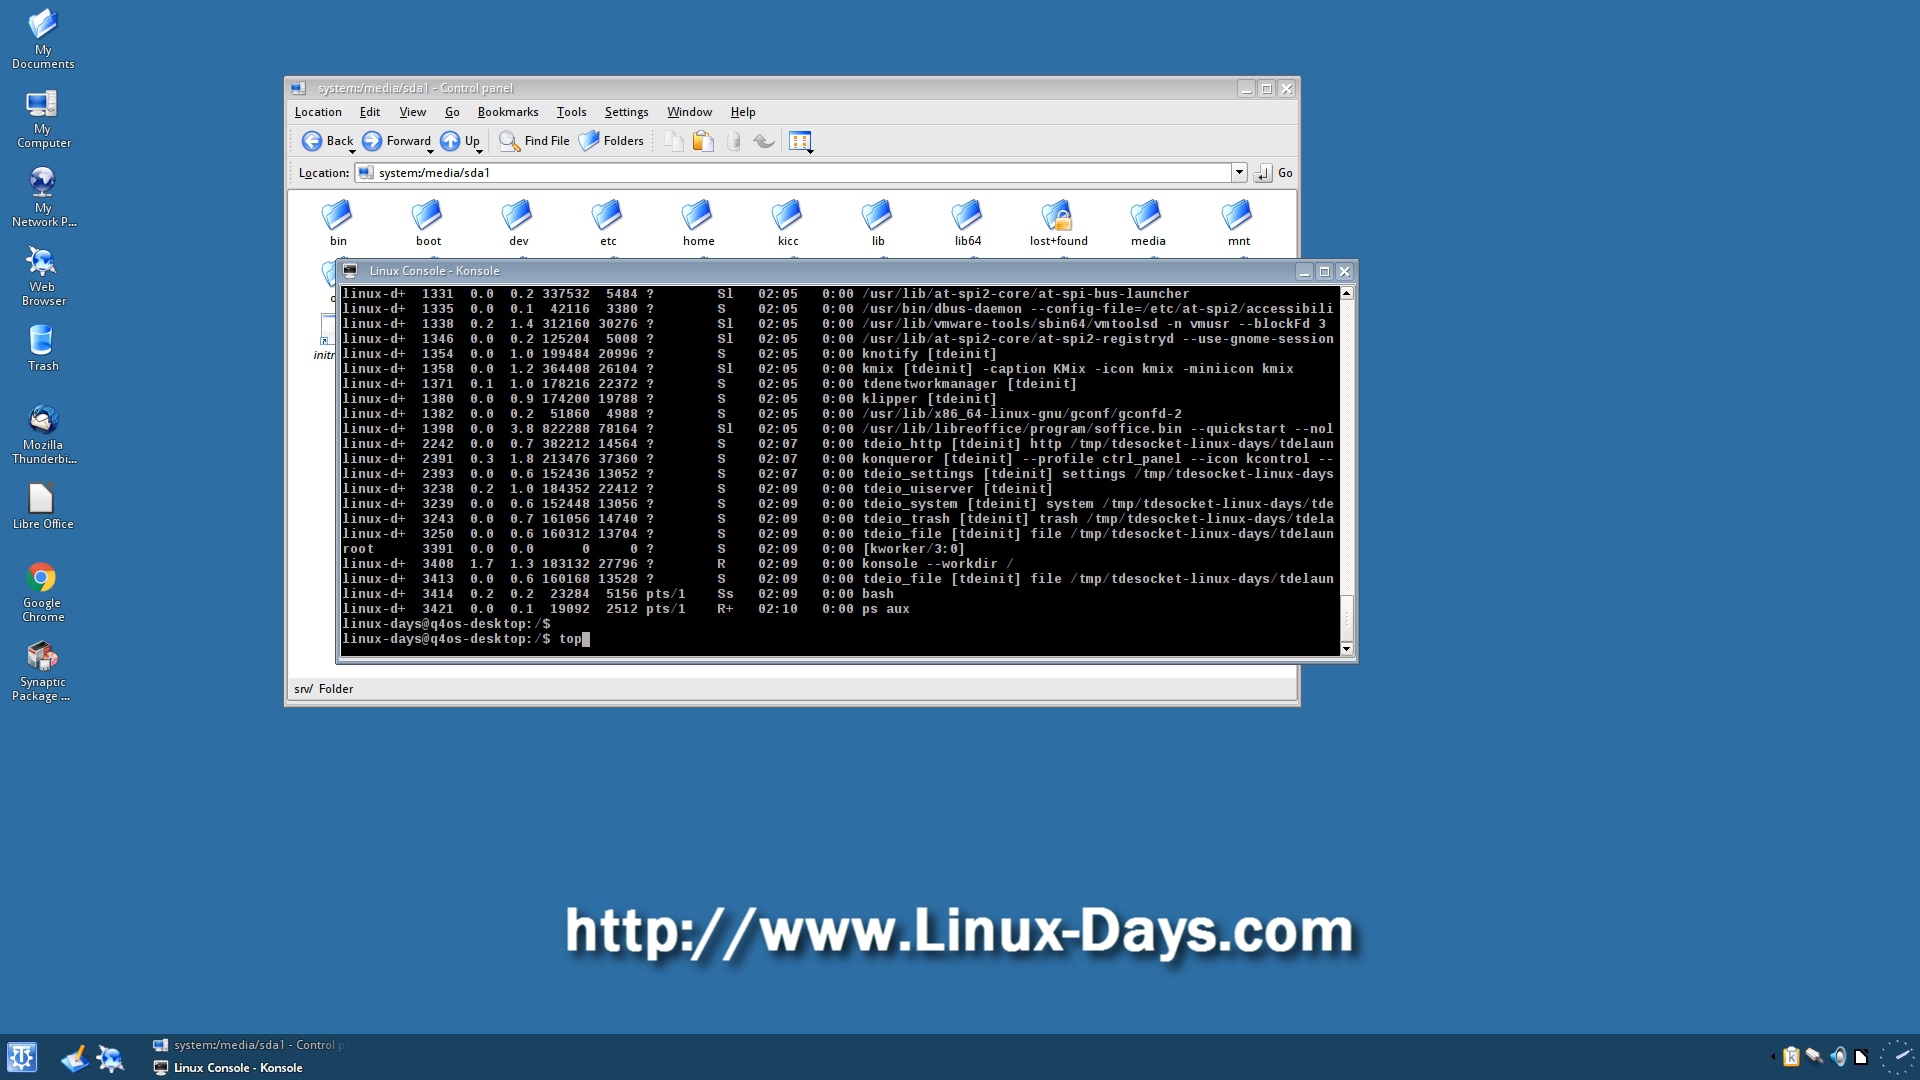This screenshot has width=1920, height=1080.
Task: Open the Libre Office desktop icon
Action: click(x=42, y=507)
